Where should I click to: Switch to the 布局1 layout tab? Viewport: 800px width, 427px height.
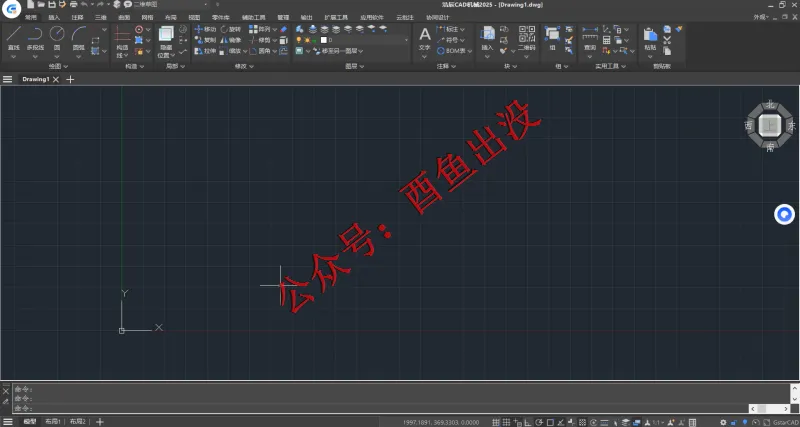point(53,422)
